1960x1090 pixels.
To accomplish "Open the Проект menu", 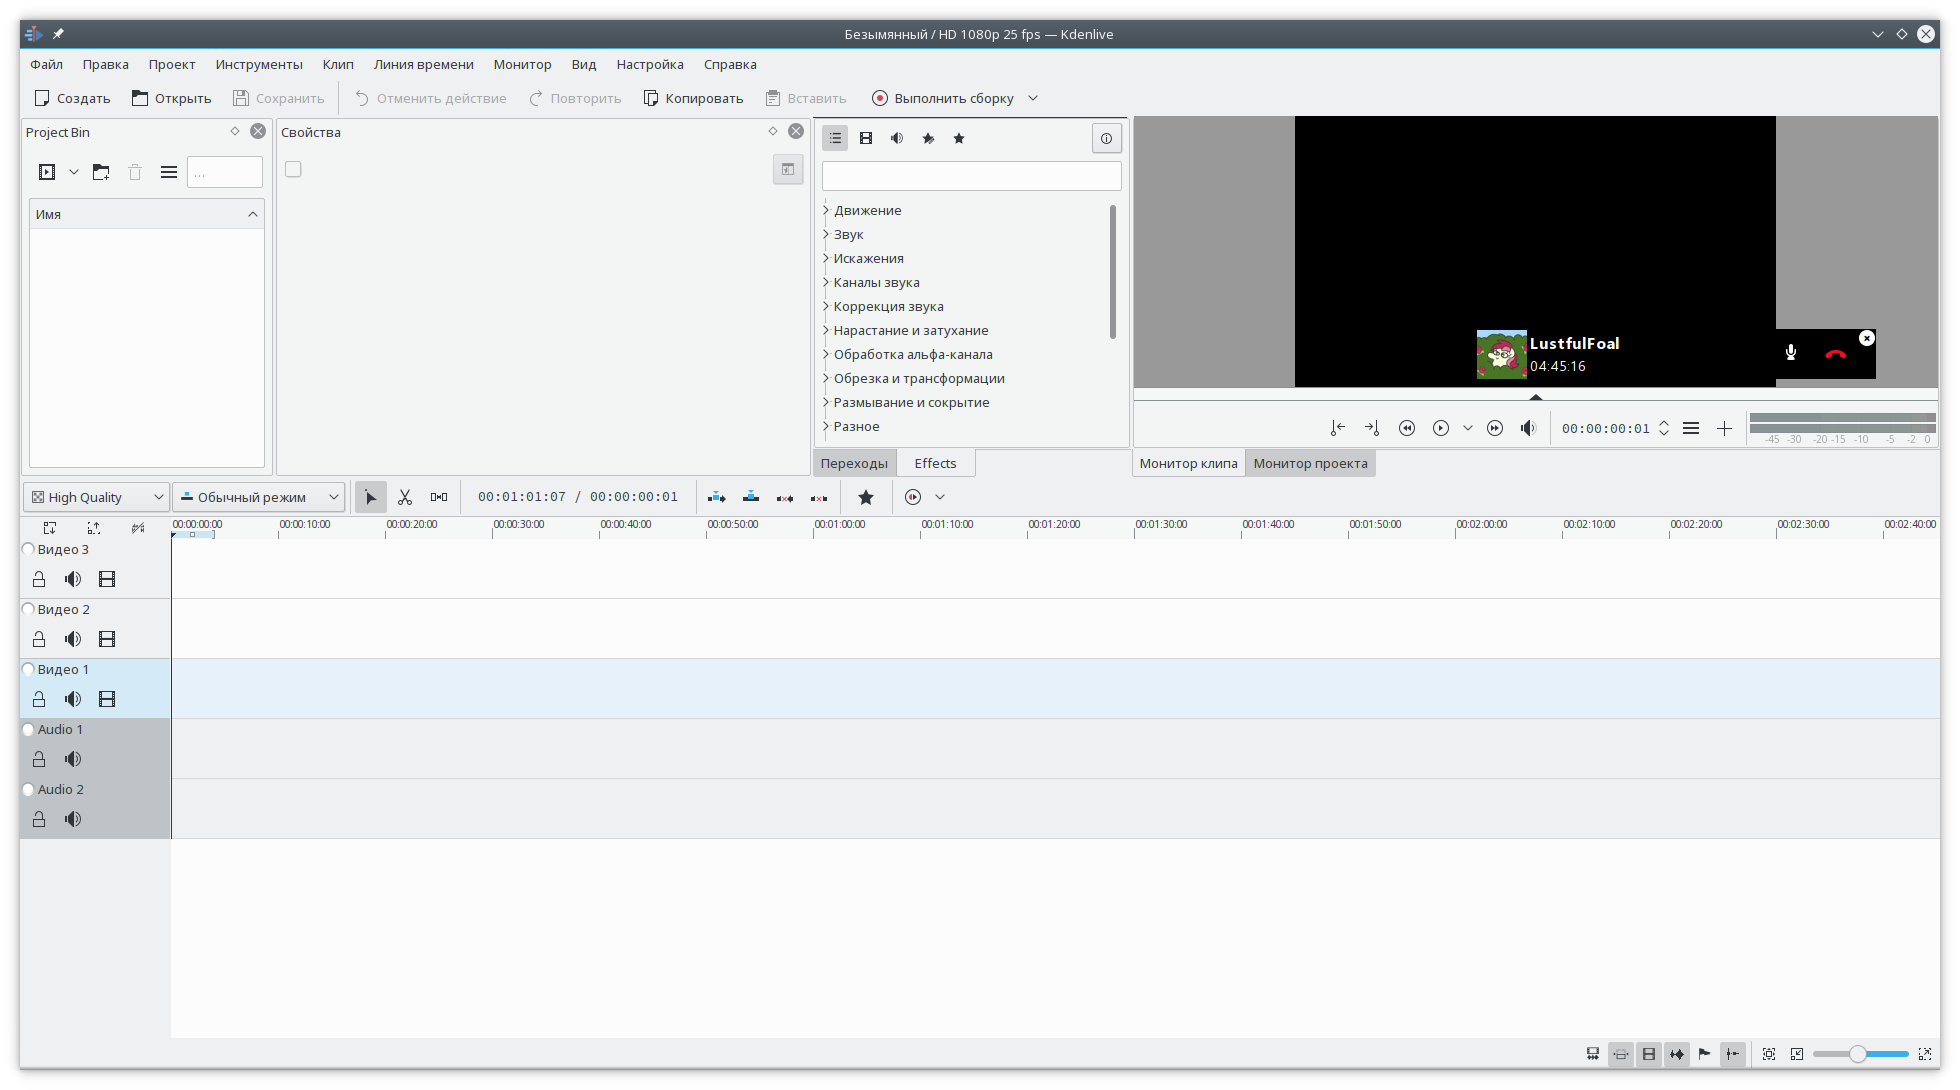I will tap(172, 64).
